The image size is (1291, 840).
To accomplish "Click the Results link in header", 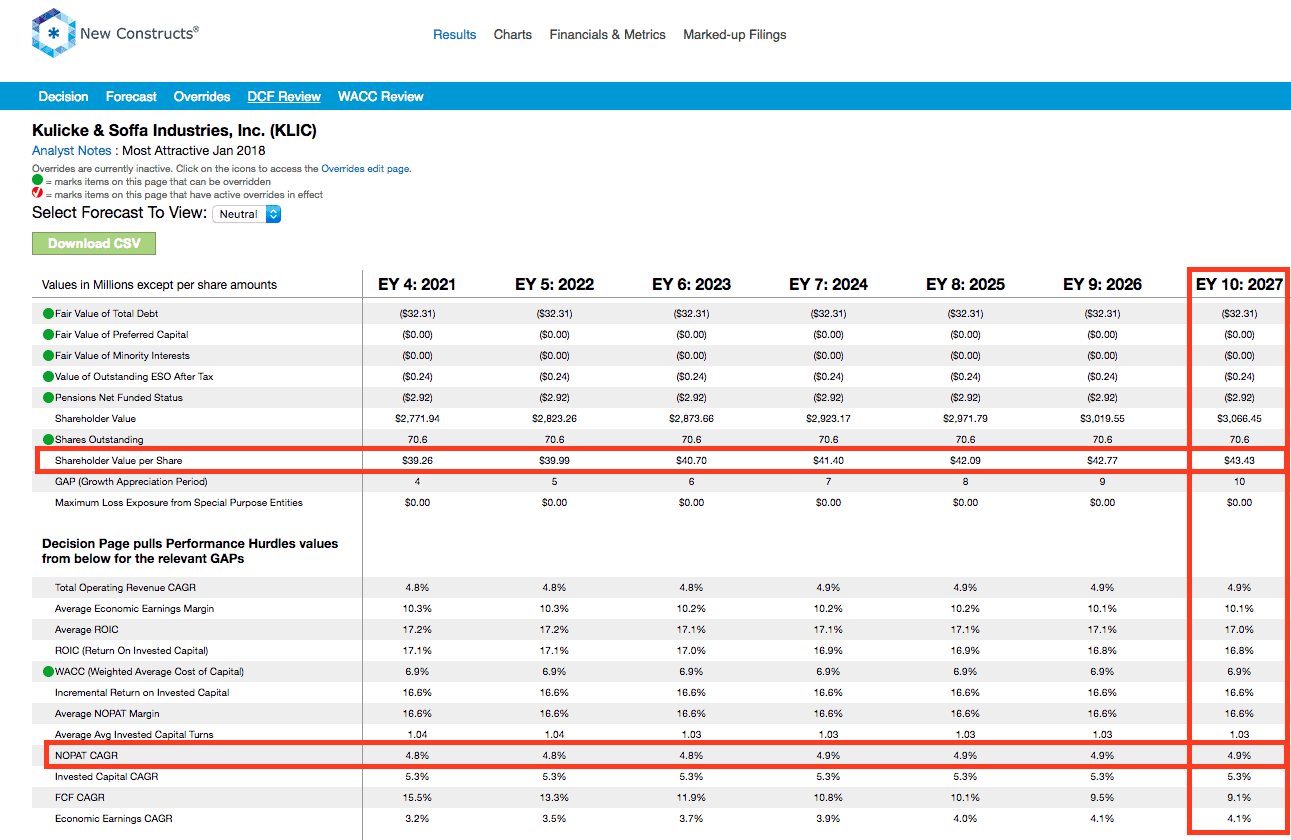I will coord(455,34).
